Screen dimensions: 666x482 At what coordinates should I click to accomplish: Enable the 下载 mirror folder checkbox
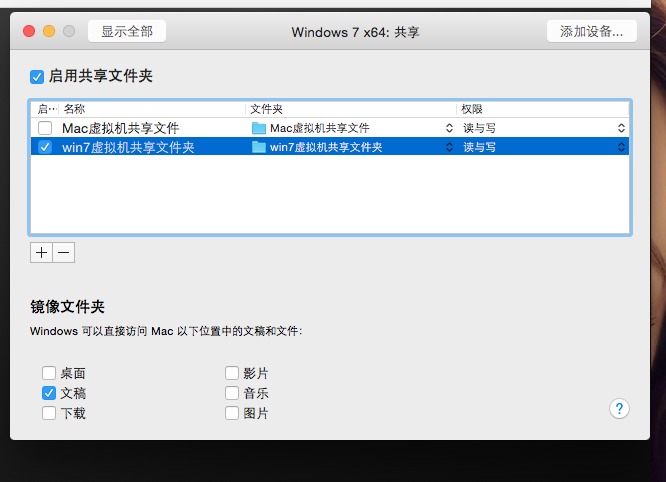click(x=49, y=413)
